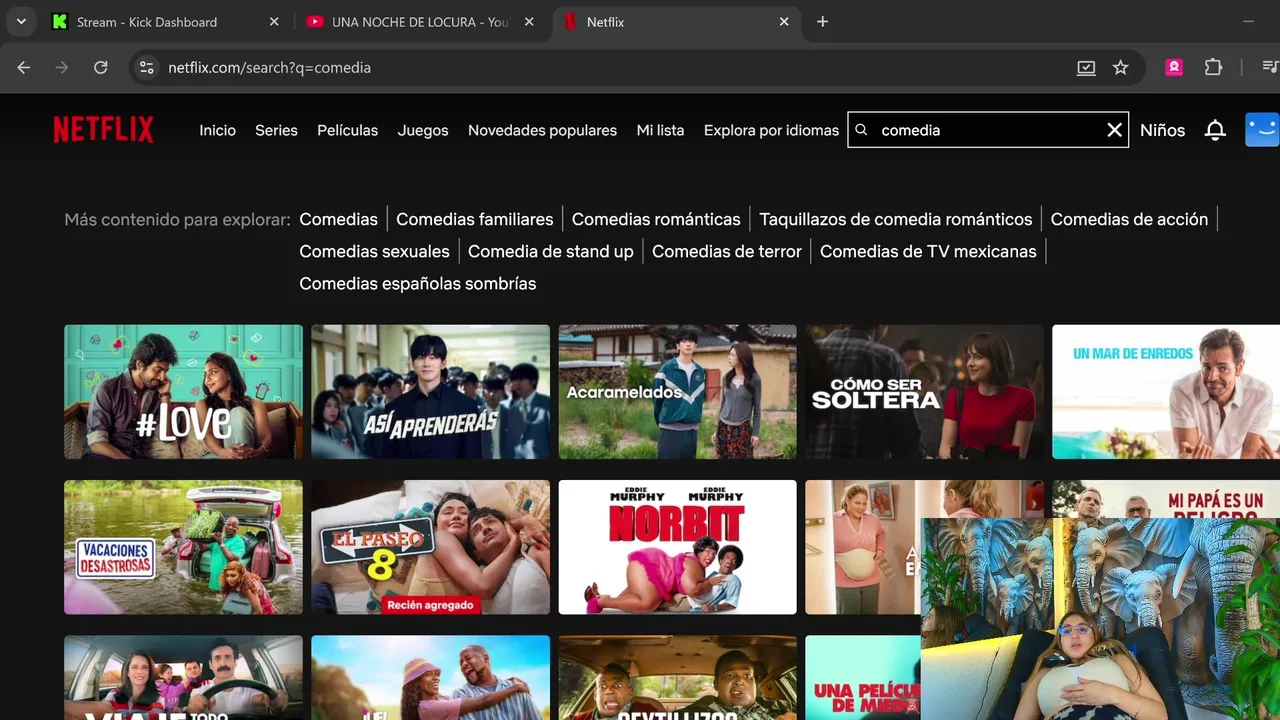Click the site information icon in address bar
This screenshot has height=720, width=1280.
(x=146, y=67)
